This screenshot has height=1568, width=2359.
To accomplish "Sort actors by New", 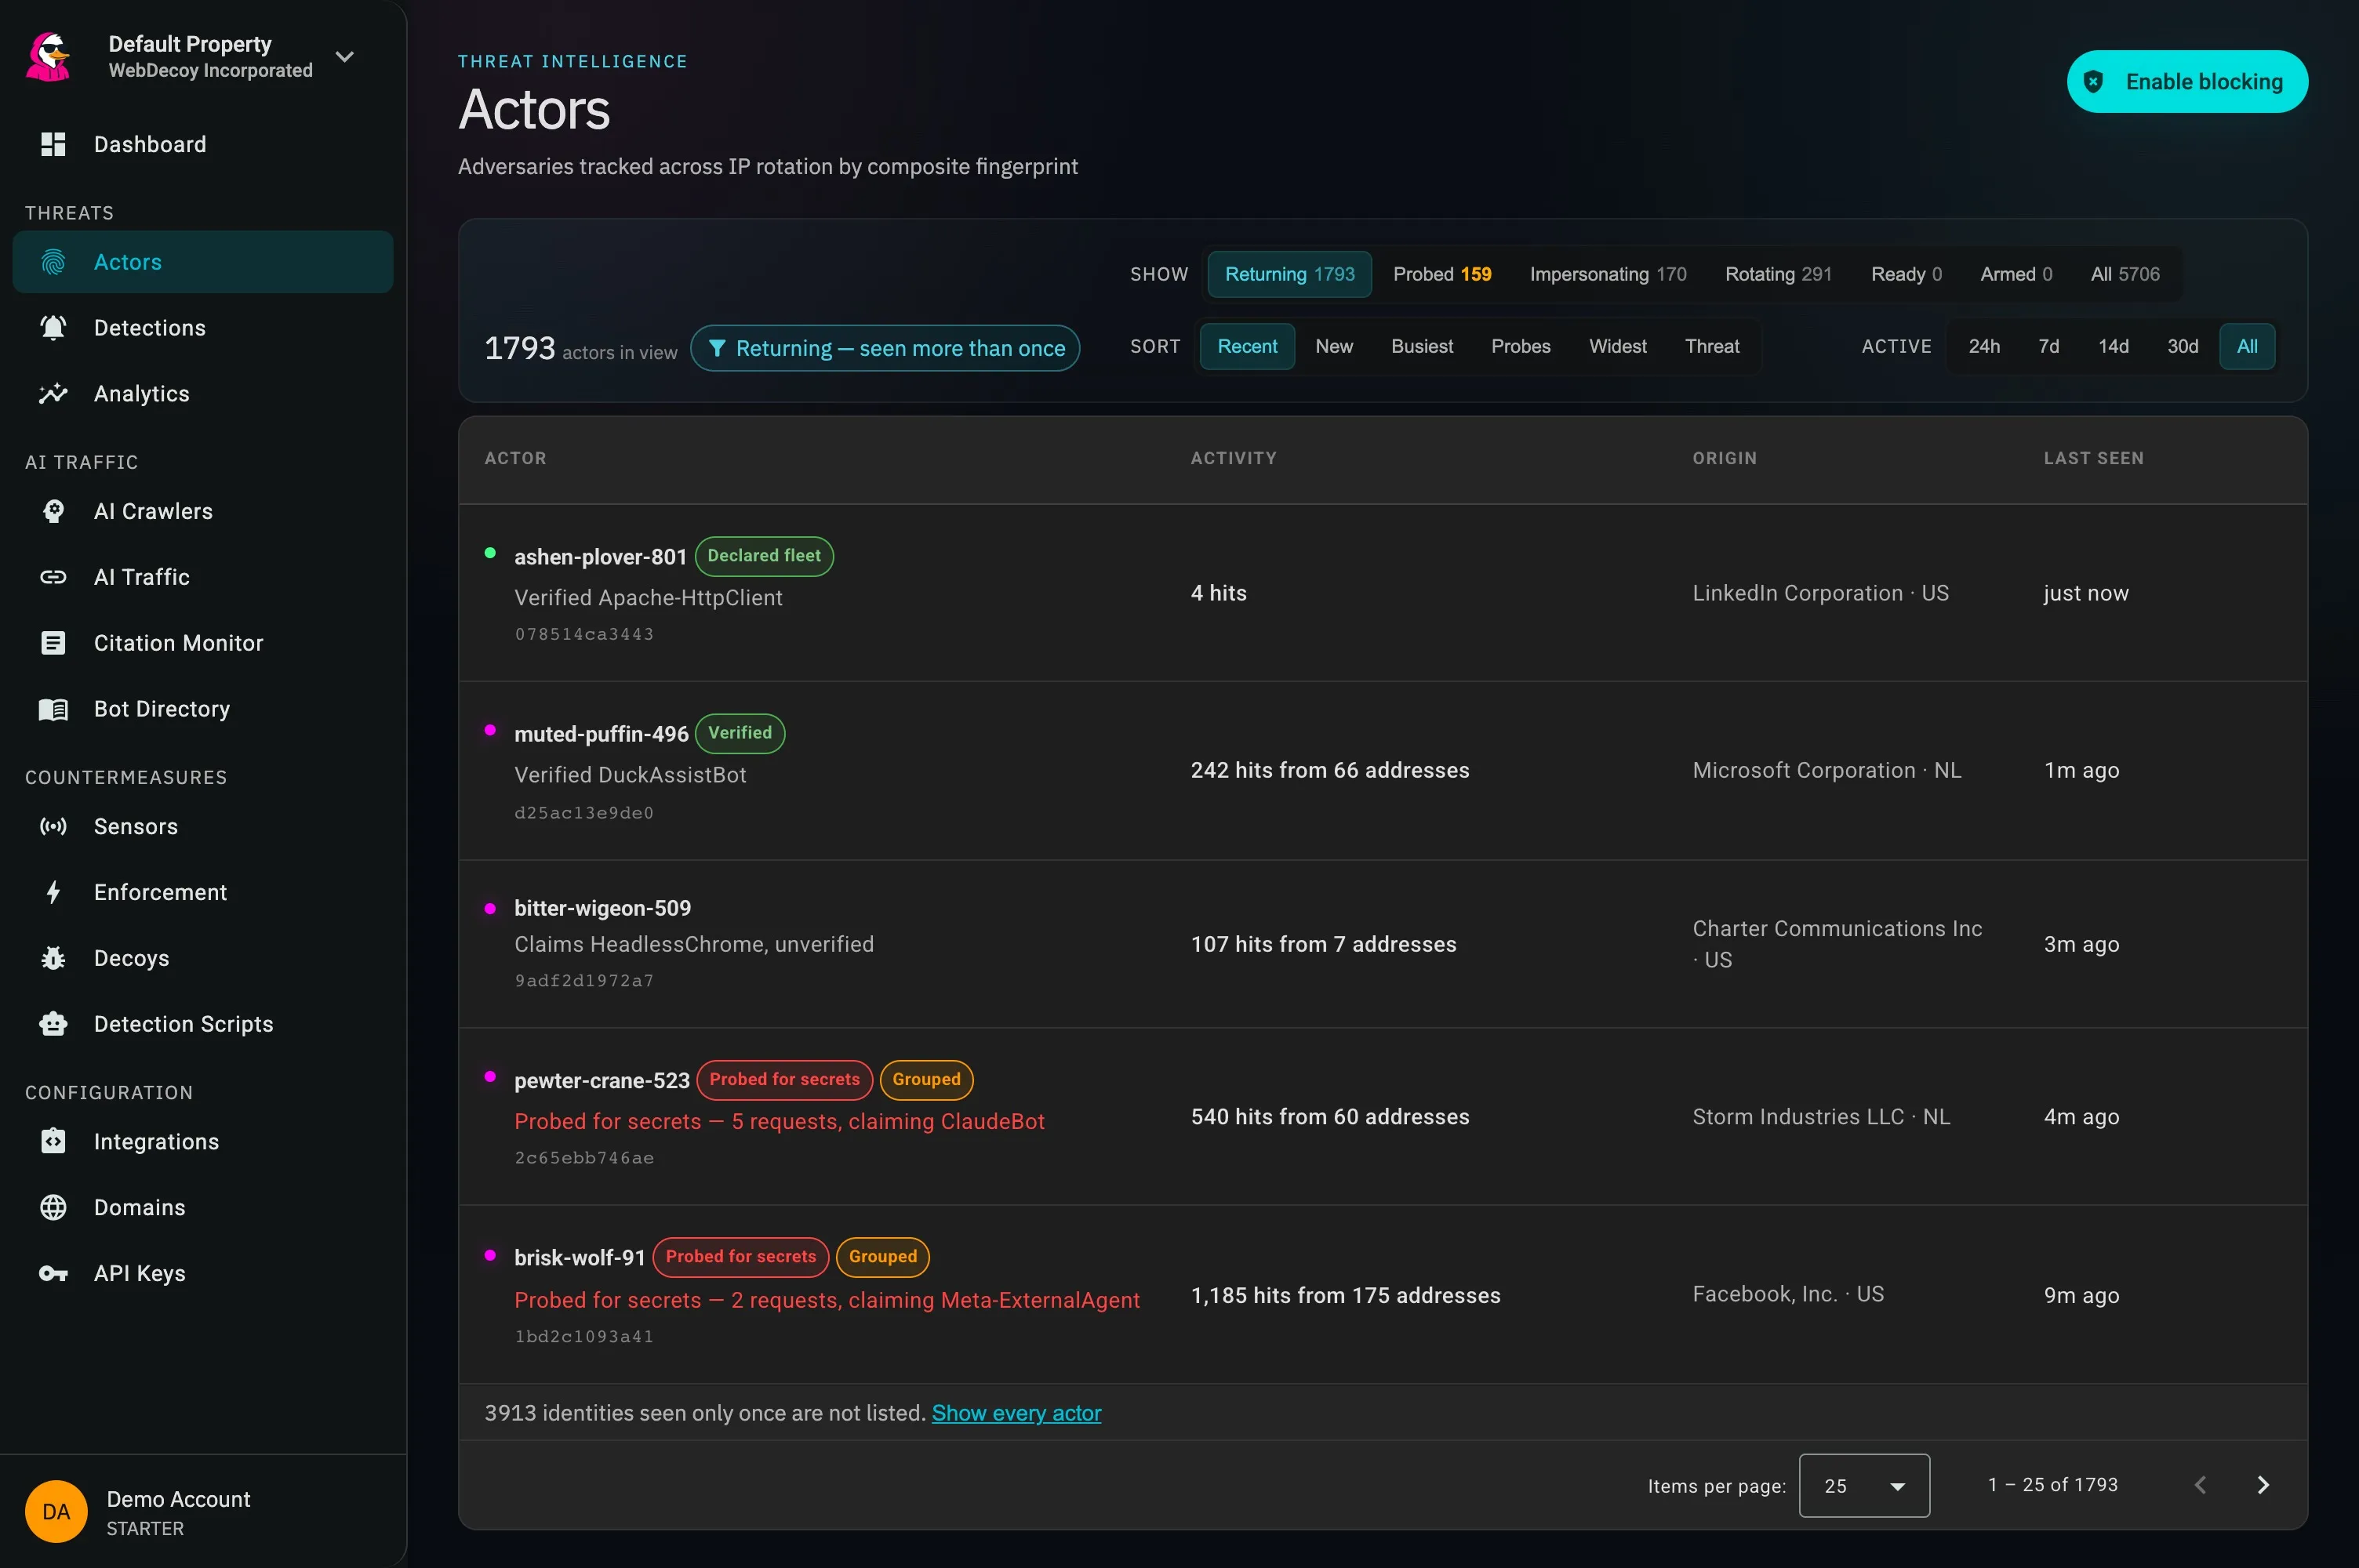I will (1334, 346).
